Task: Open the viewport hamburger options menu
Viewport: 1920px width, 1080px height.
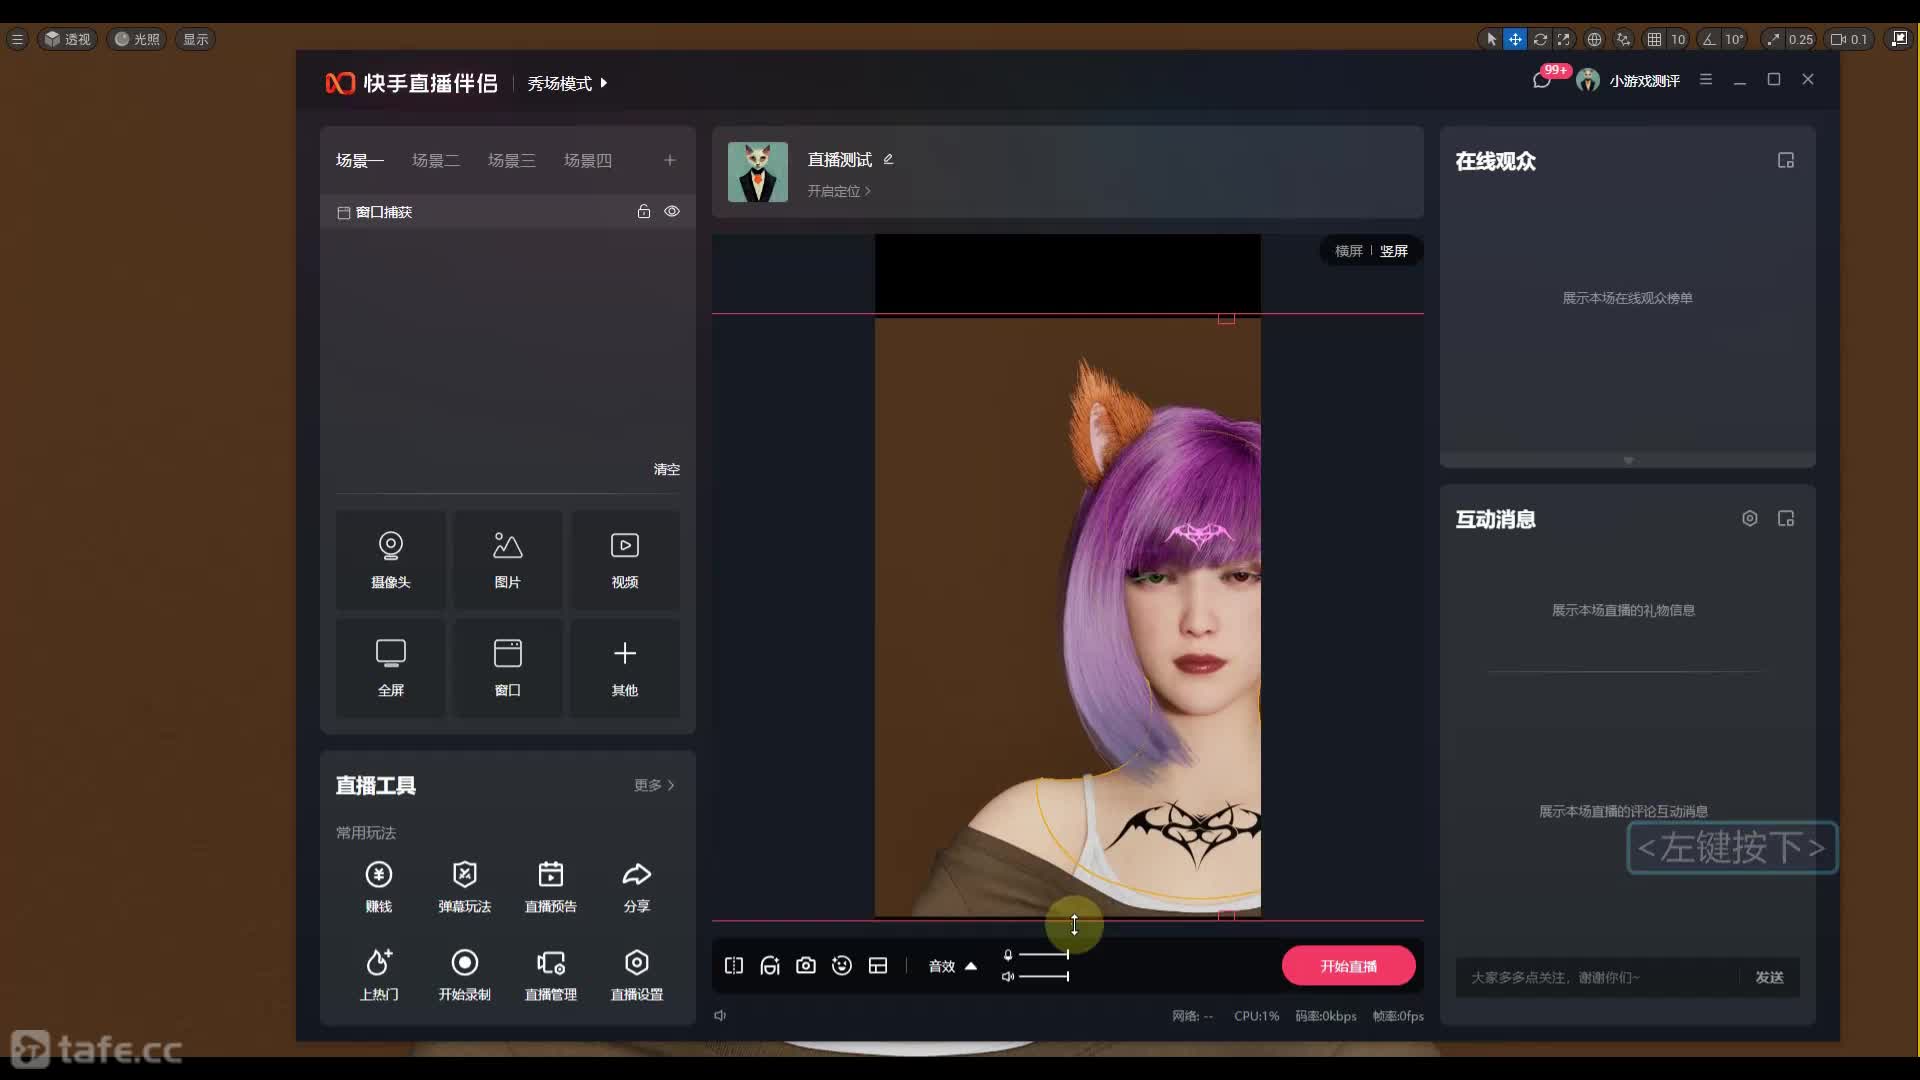Action: (x=17, y=39)
